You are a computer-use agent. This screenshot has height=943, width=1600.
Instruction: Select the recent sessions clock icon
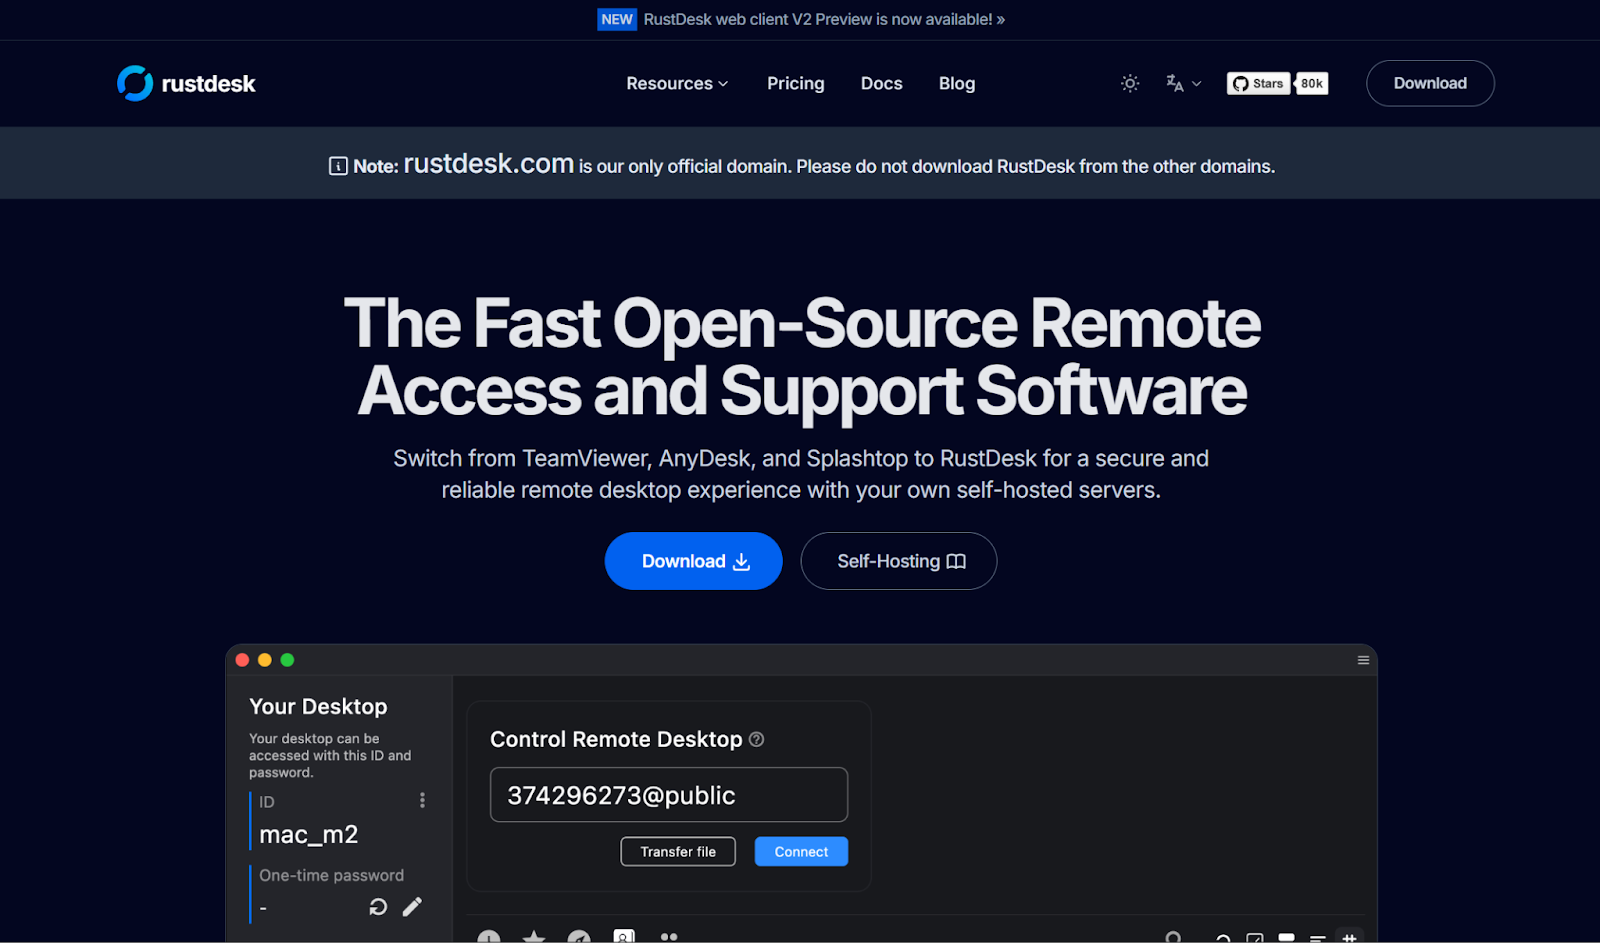tap(489, 937)
